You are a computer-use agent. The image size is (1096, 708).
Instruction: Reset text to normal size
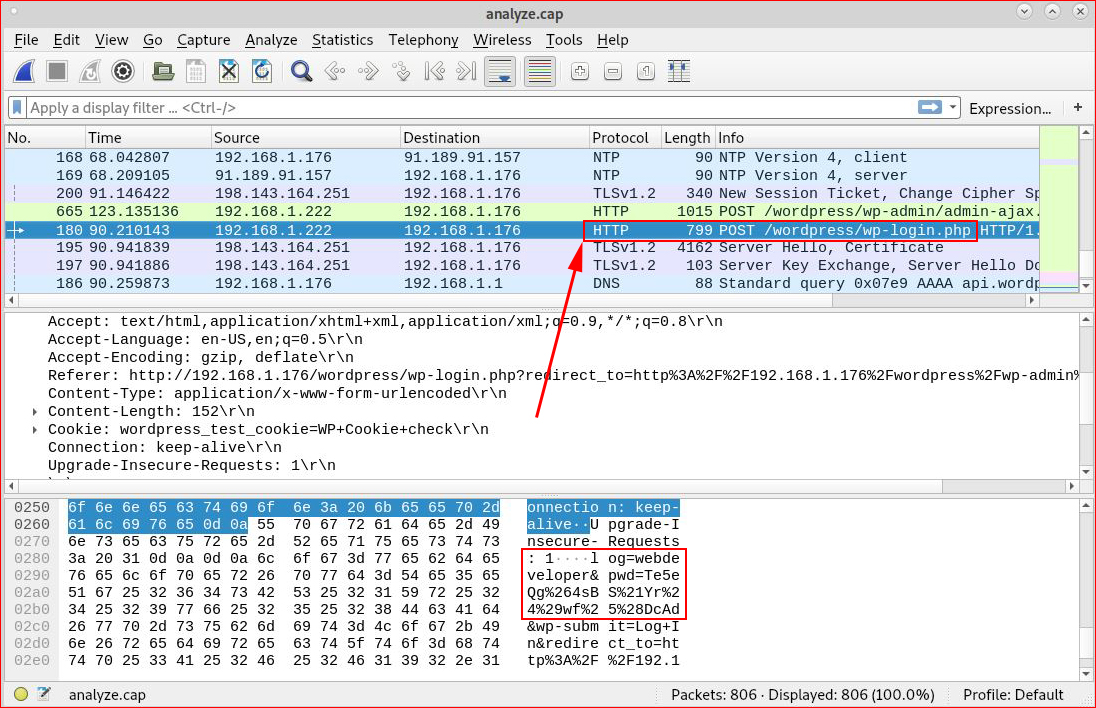[646, 71]
